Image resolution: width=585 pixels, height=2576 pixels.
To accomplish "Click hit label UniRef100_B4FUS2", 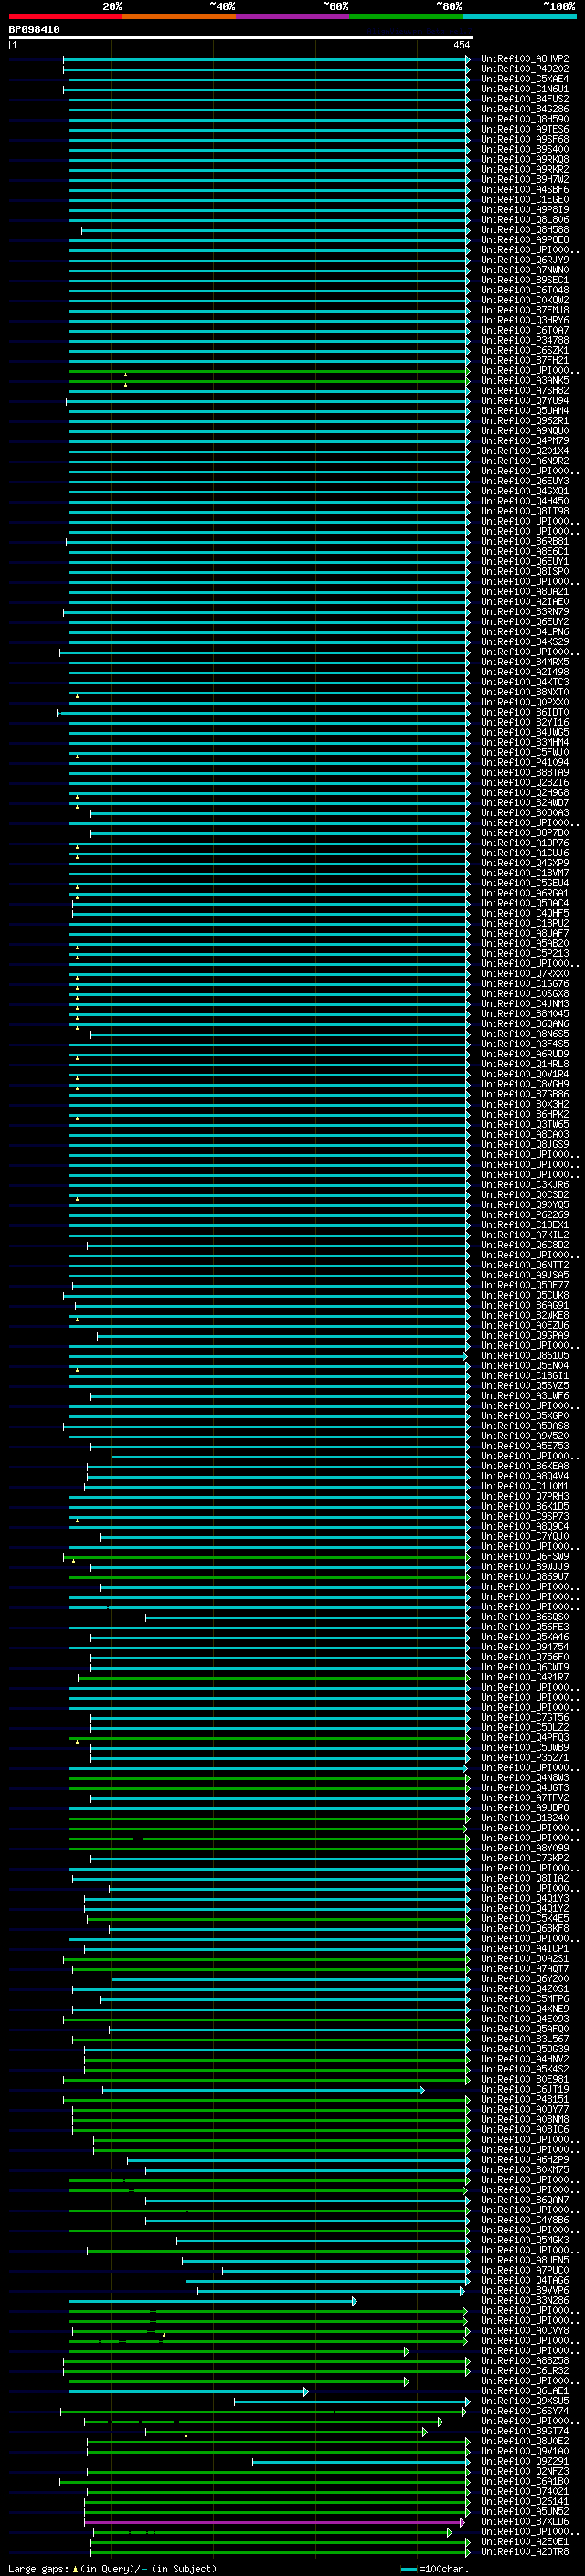I will [524, 99].
